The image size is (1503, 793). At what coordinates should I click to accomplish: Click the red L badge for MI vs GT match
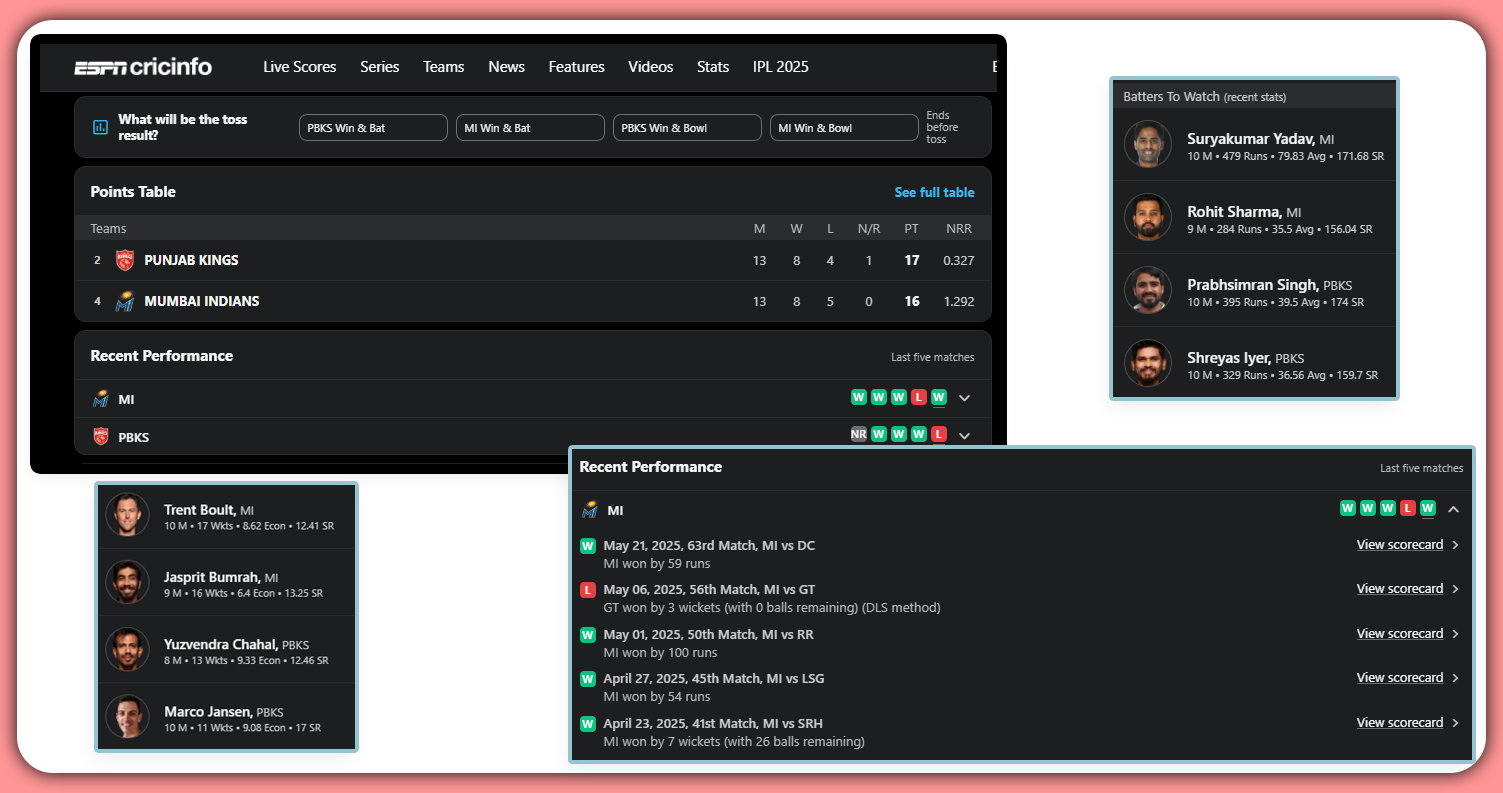[588, 590]
